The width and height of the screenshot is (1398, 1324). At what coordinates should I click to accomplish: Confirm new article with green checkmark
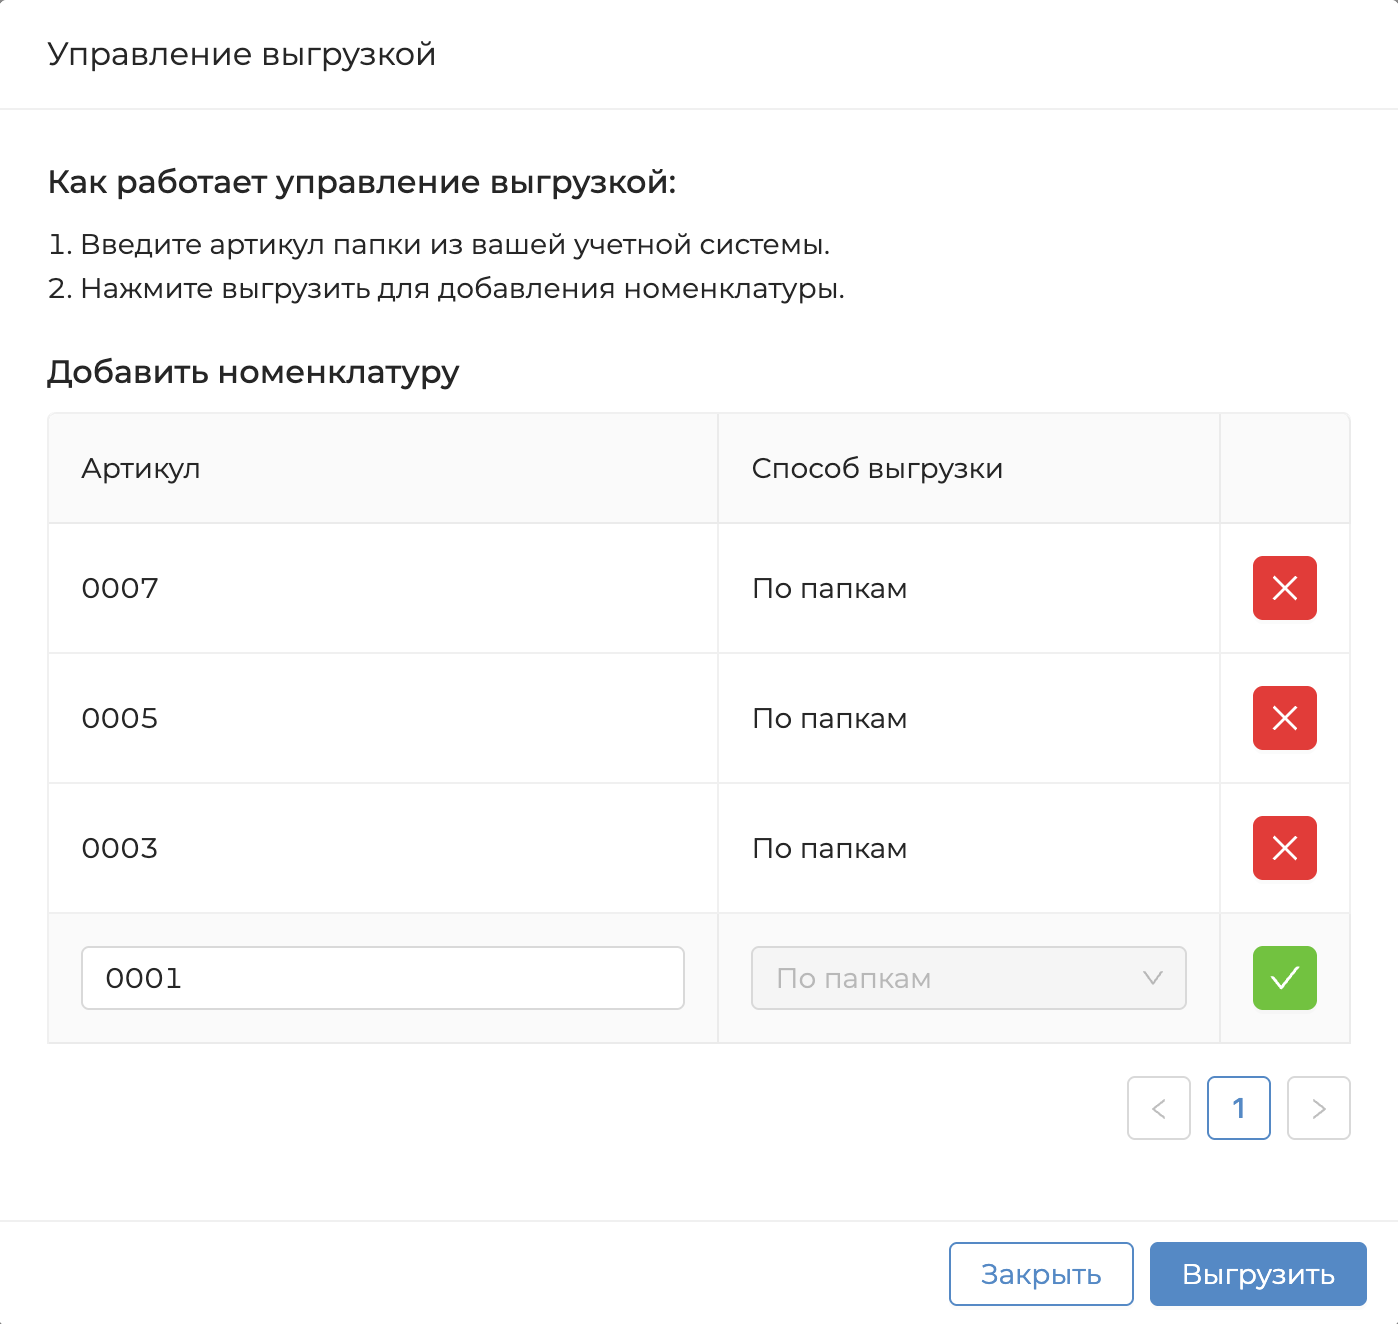pos(1284,978)
